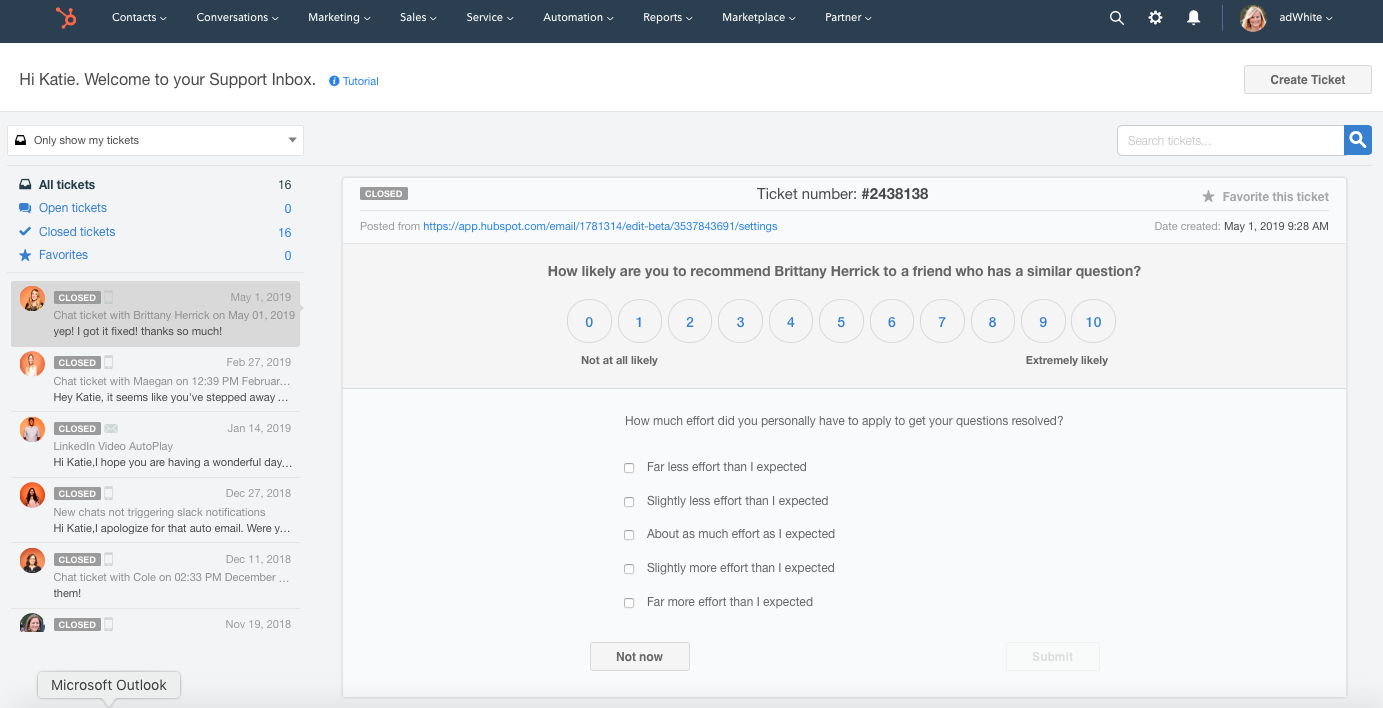Click the Tutorial info icon
This screenshot has height=708, width=1383.
(334, 81)
